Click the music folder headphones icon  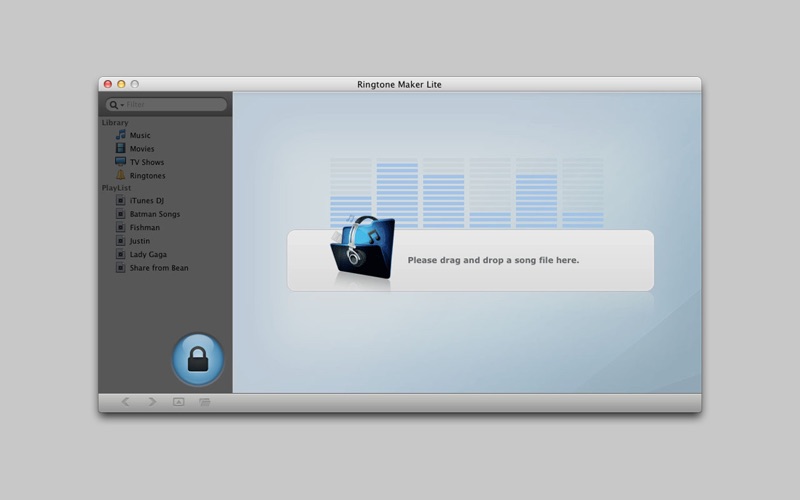click(x=363, y=247)
